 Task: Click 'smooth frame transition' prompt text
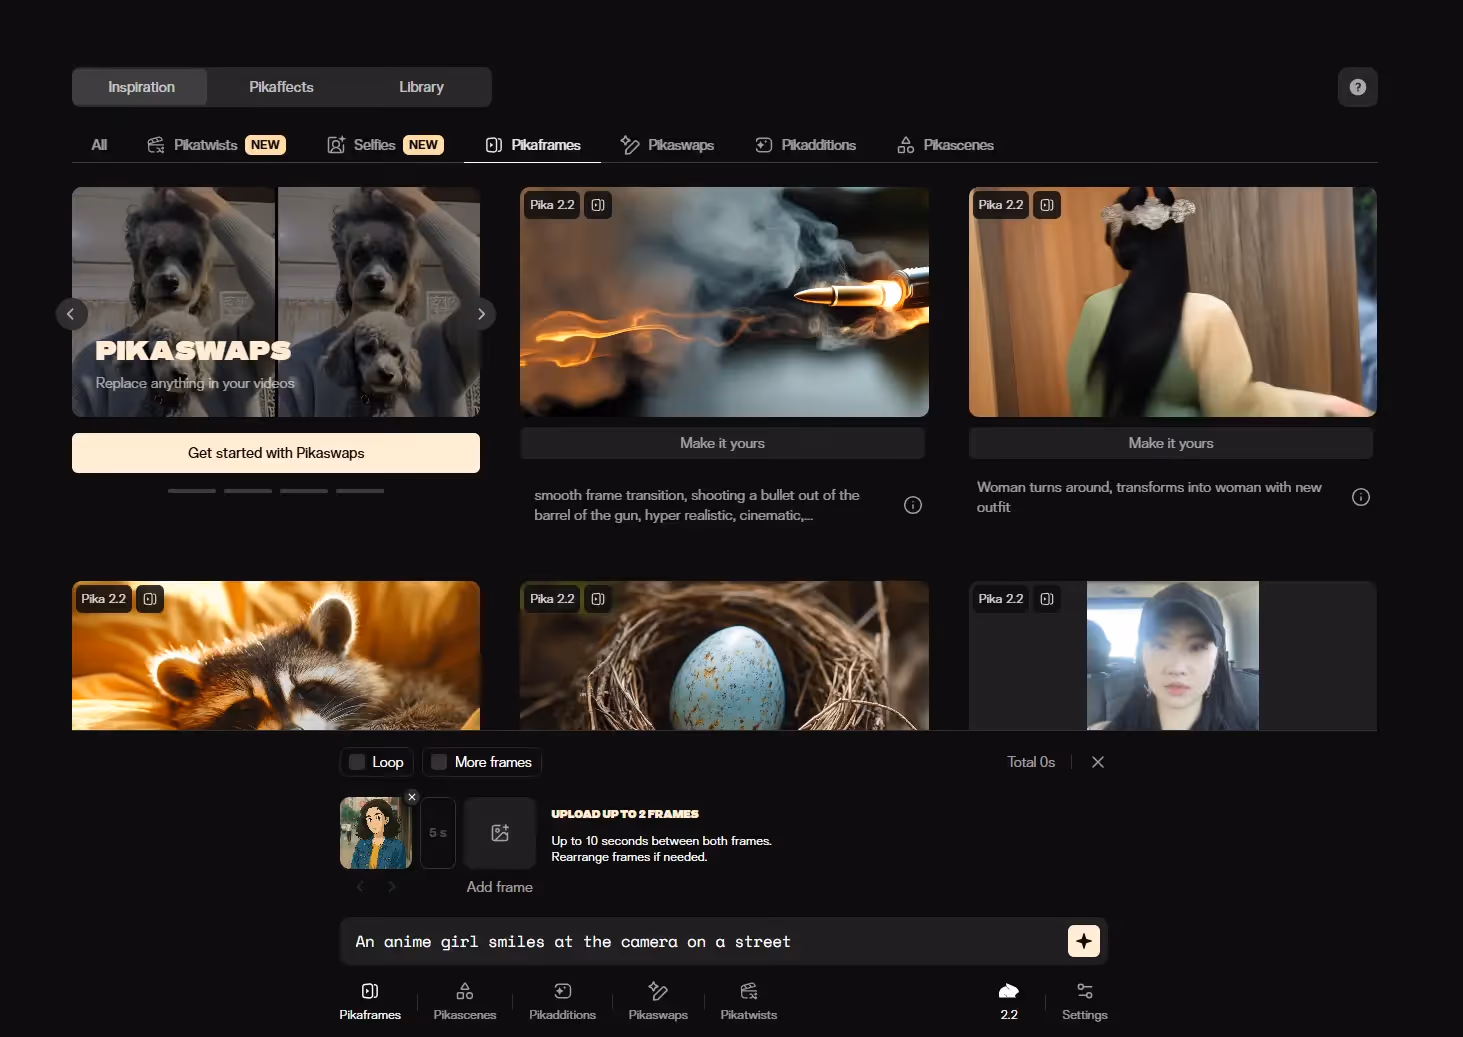[697, 505]
